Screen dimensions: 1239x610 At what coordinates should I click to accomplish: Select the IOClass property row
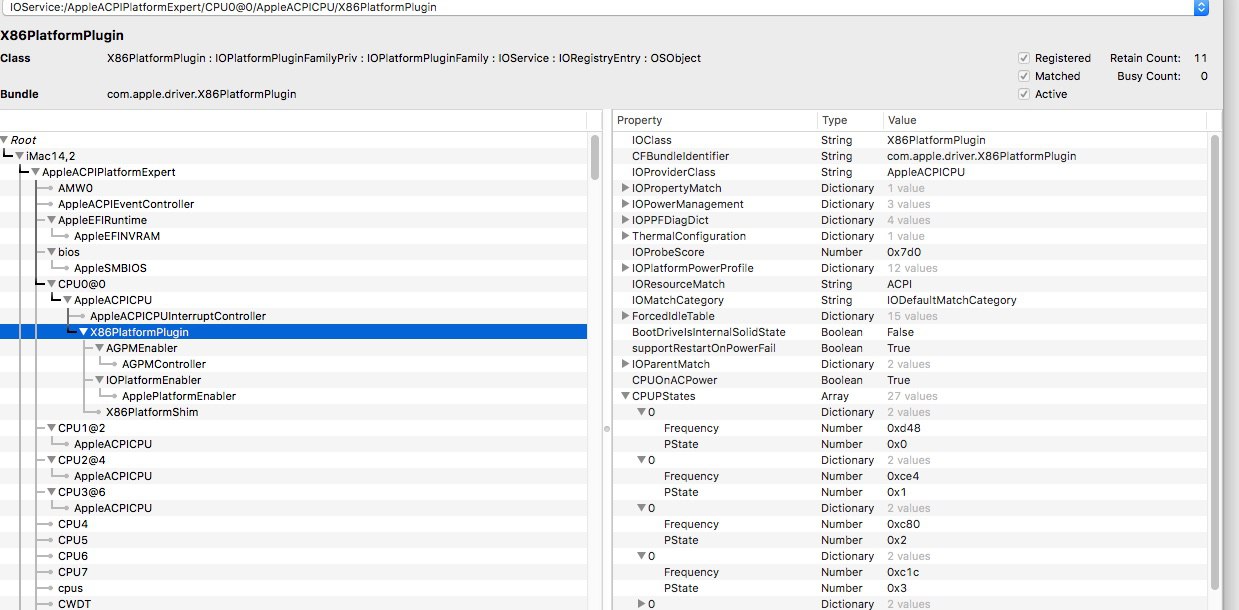tap(910, 140)
